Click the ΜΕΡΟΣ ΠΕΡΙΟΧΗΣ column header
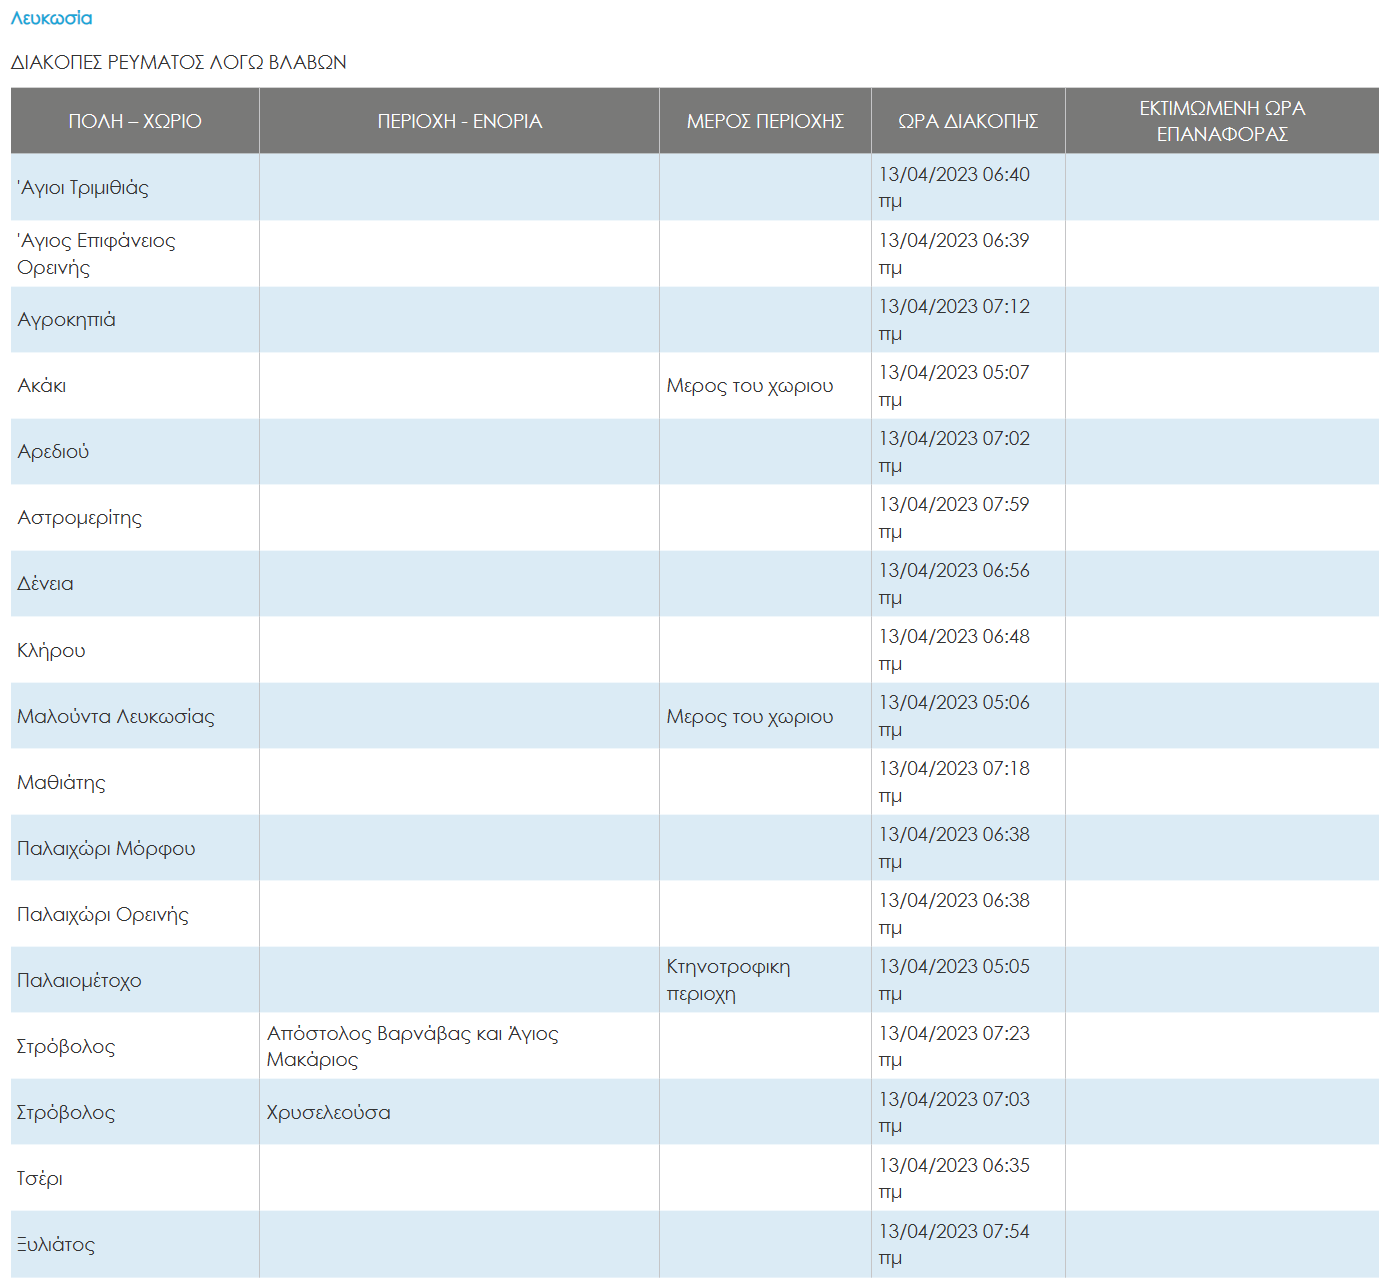 [x=766, y=121]
